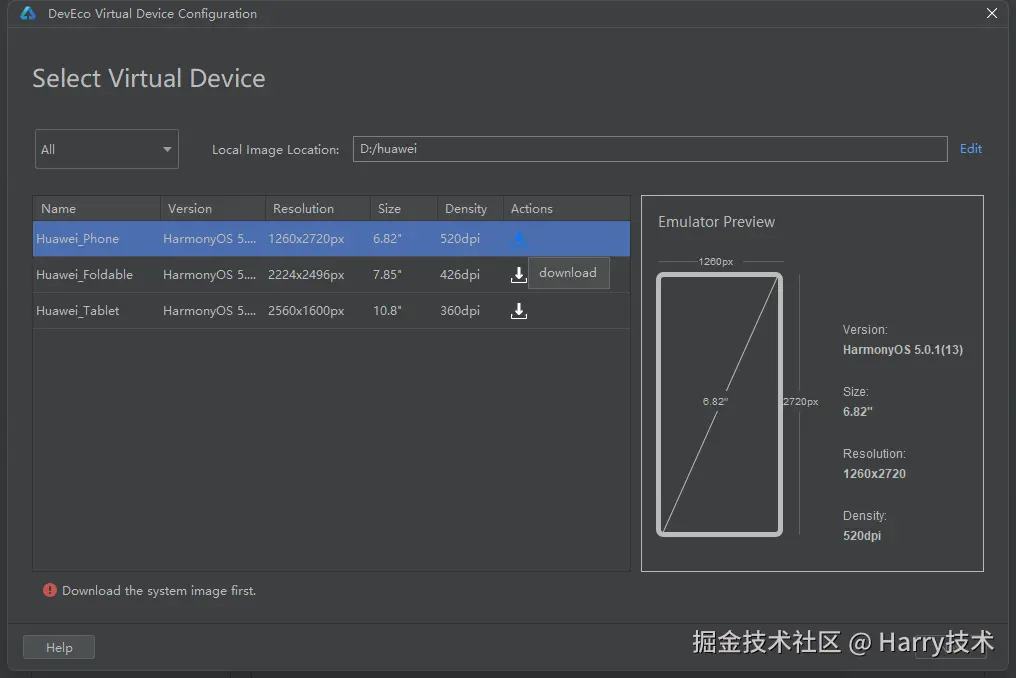
Task: Click the DevEco logo in title bar
Action: 28,13
